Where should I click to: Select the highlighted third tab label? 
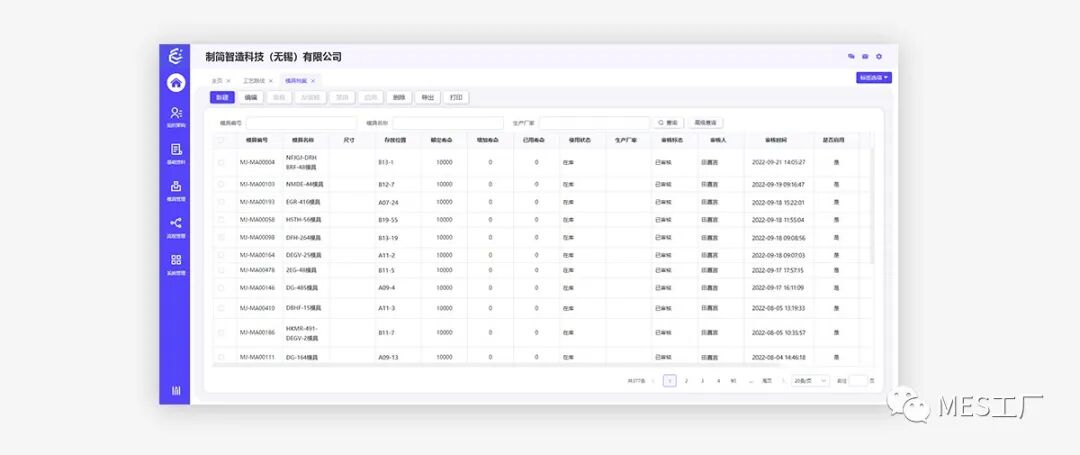[x=296, y=81]
